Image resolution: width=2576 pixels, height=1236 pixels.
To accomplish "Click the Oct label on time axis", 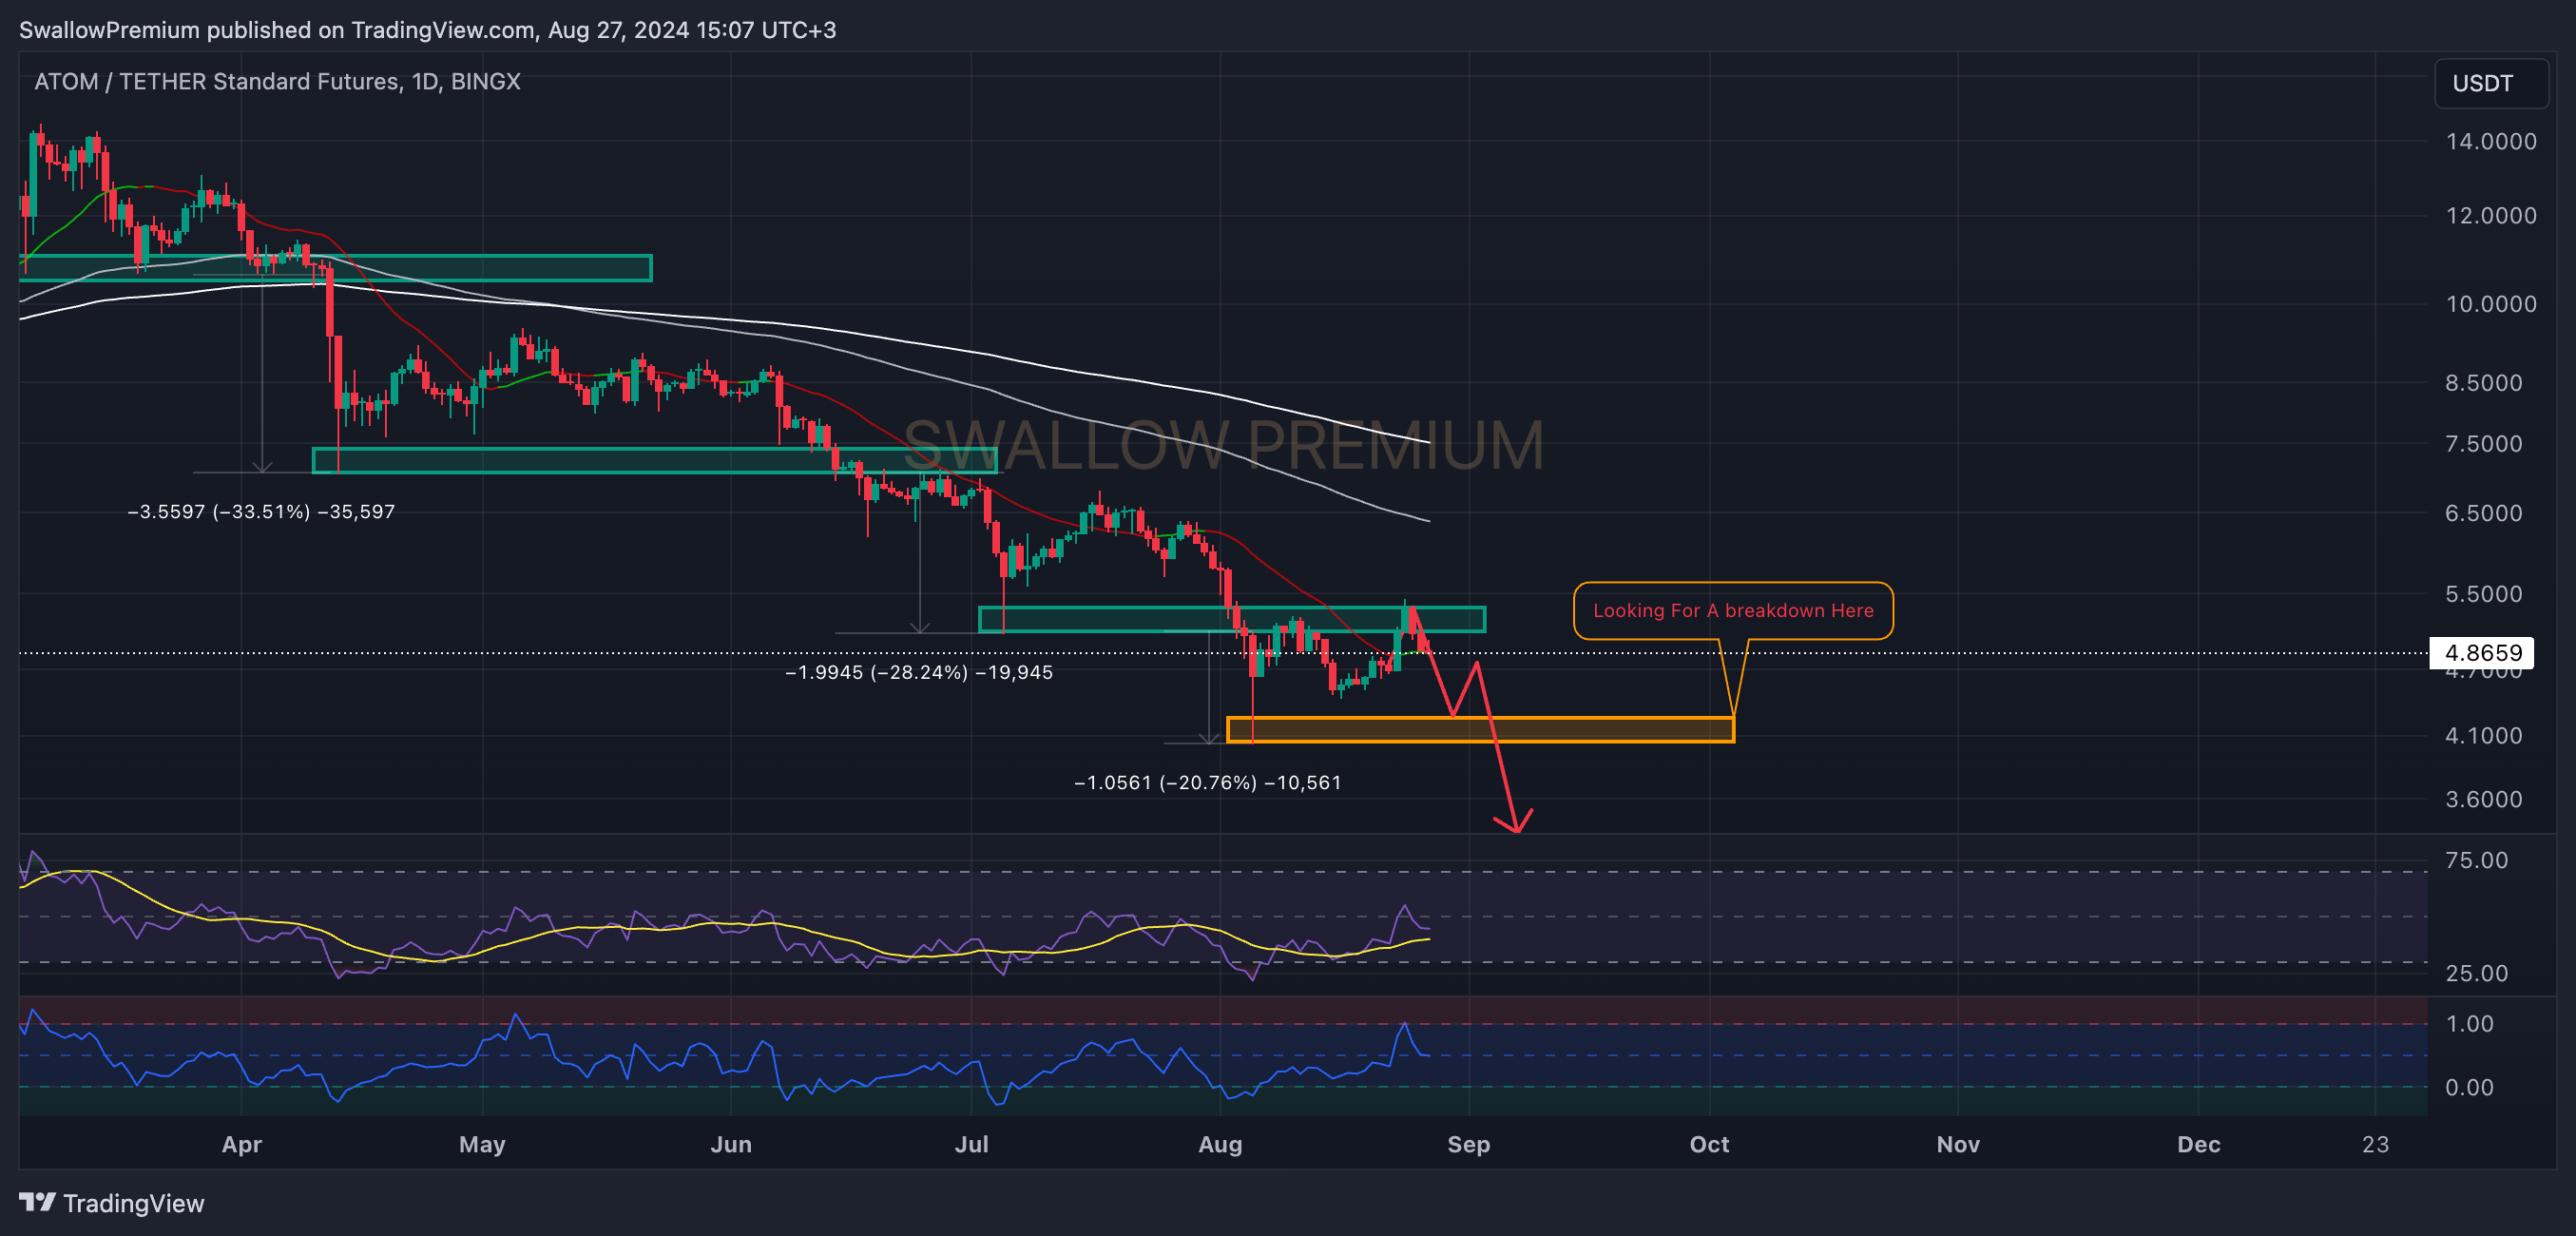I will click(x=1709, y=1145).
